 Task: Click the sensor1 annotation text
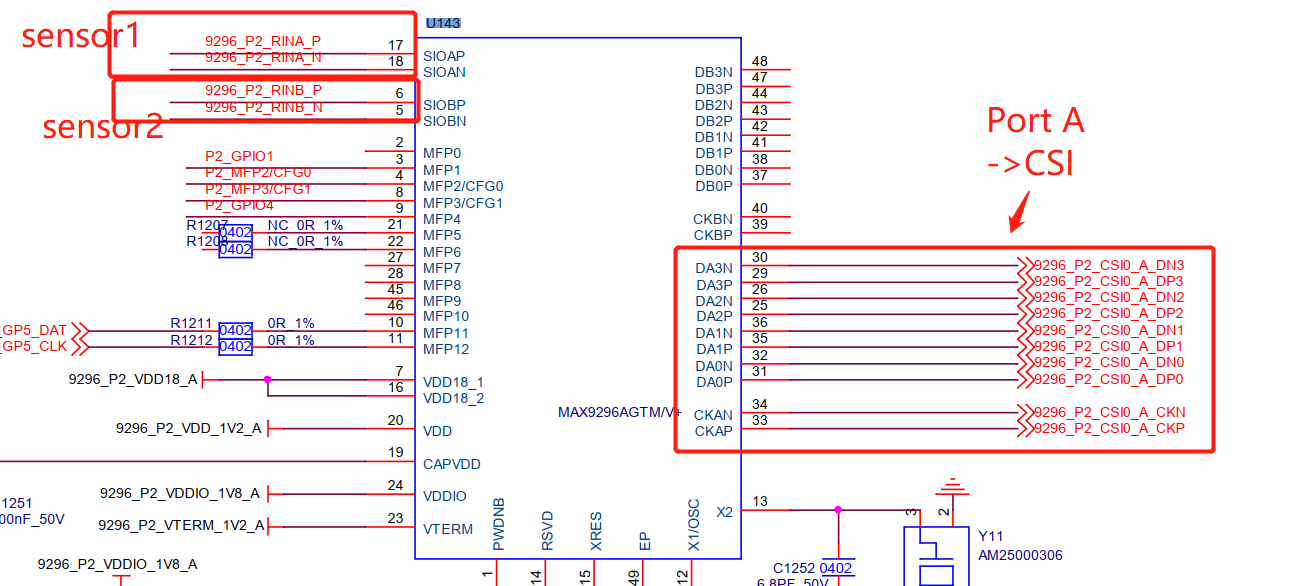[x=82, y=36]
